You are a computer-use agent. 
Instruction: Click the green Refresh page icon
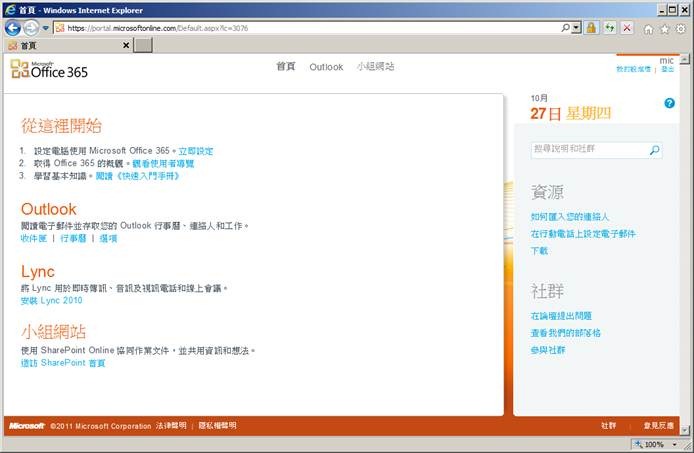pos(609,28)
